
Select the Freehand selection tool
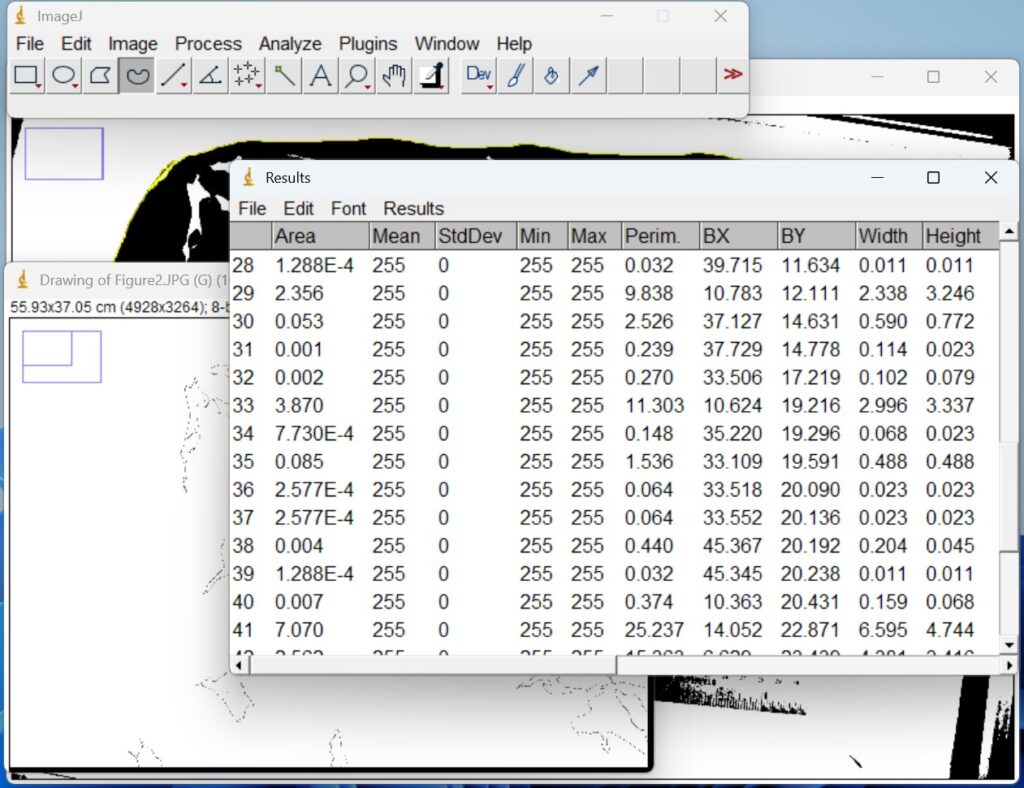point(136,74)
